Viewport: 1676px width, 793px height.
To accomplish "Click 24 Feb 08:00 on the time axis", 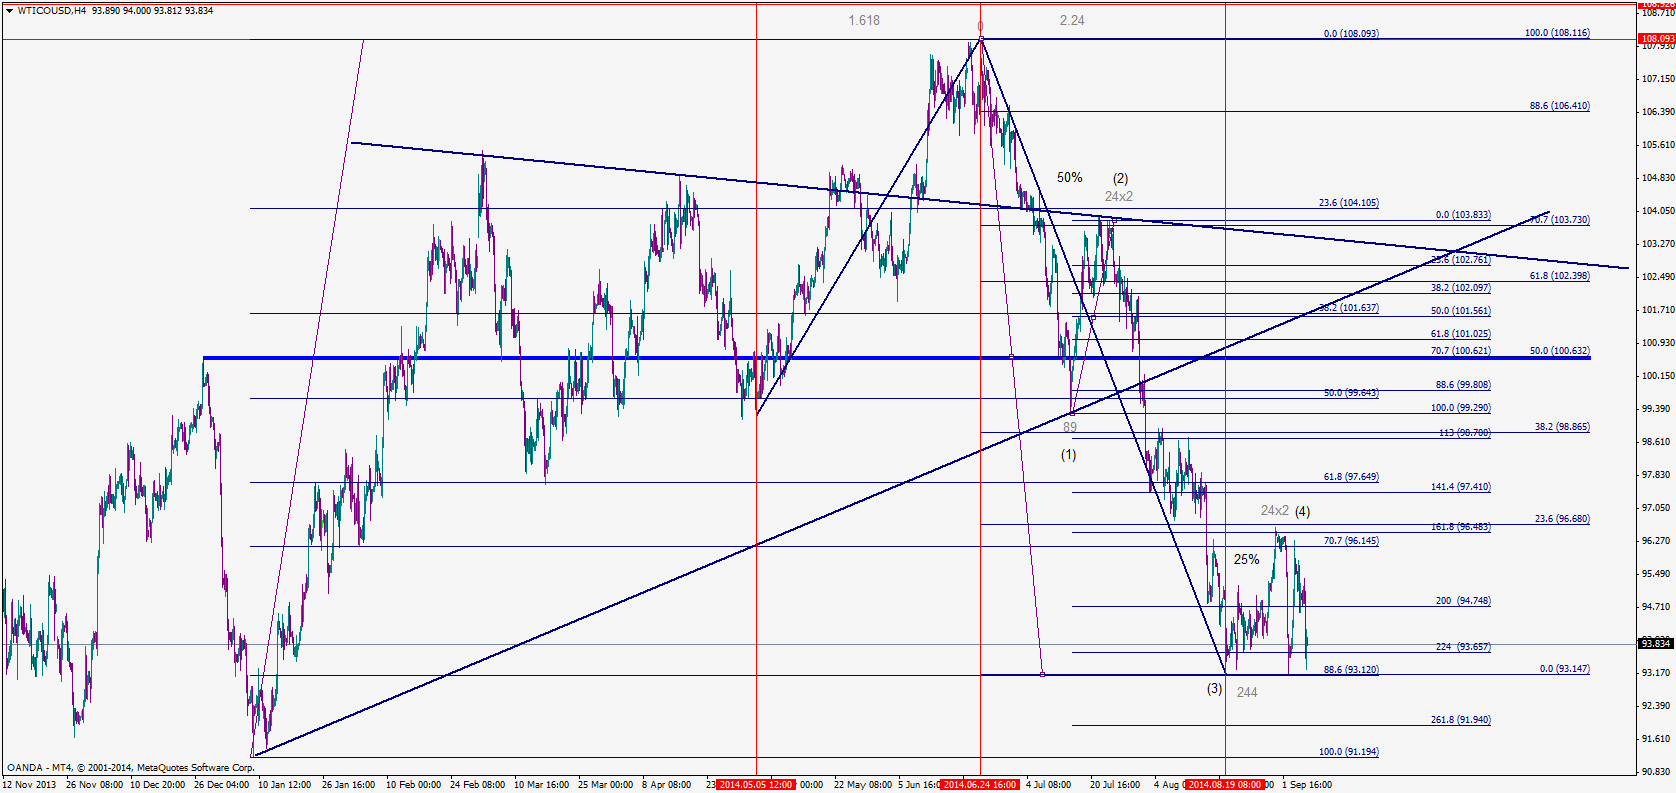I will pyautogui.click(x=477, y=785).
